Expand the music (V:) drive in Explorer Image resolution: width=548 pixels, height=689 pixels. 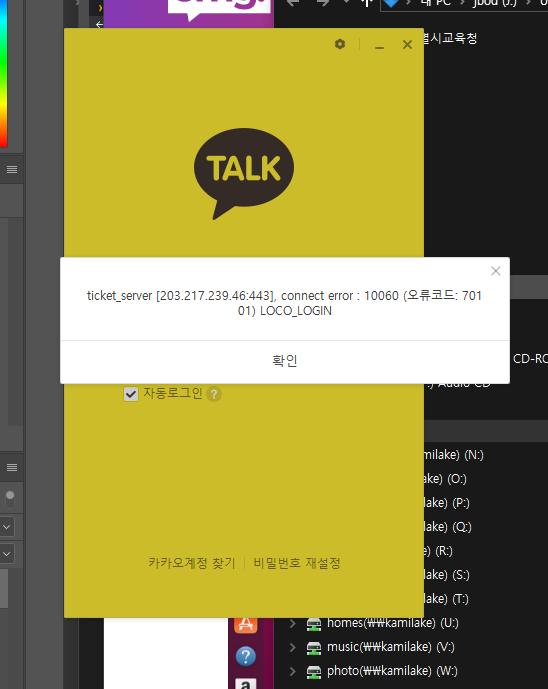tap(293, 647)
